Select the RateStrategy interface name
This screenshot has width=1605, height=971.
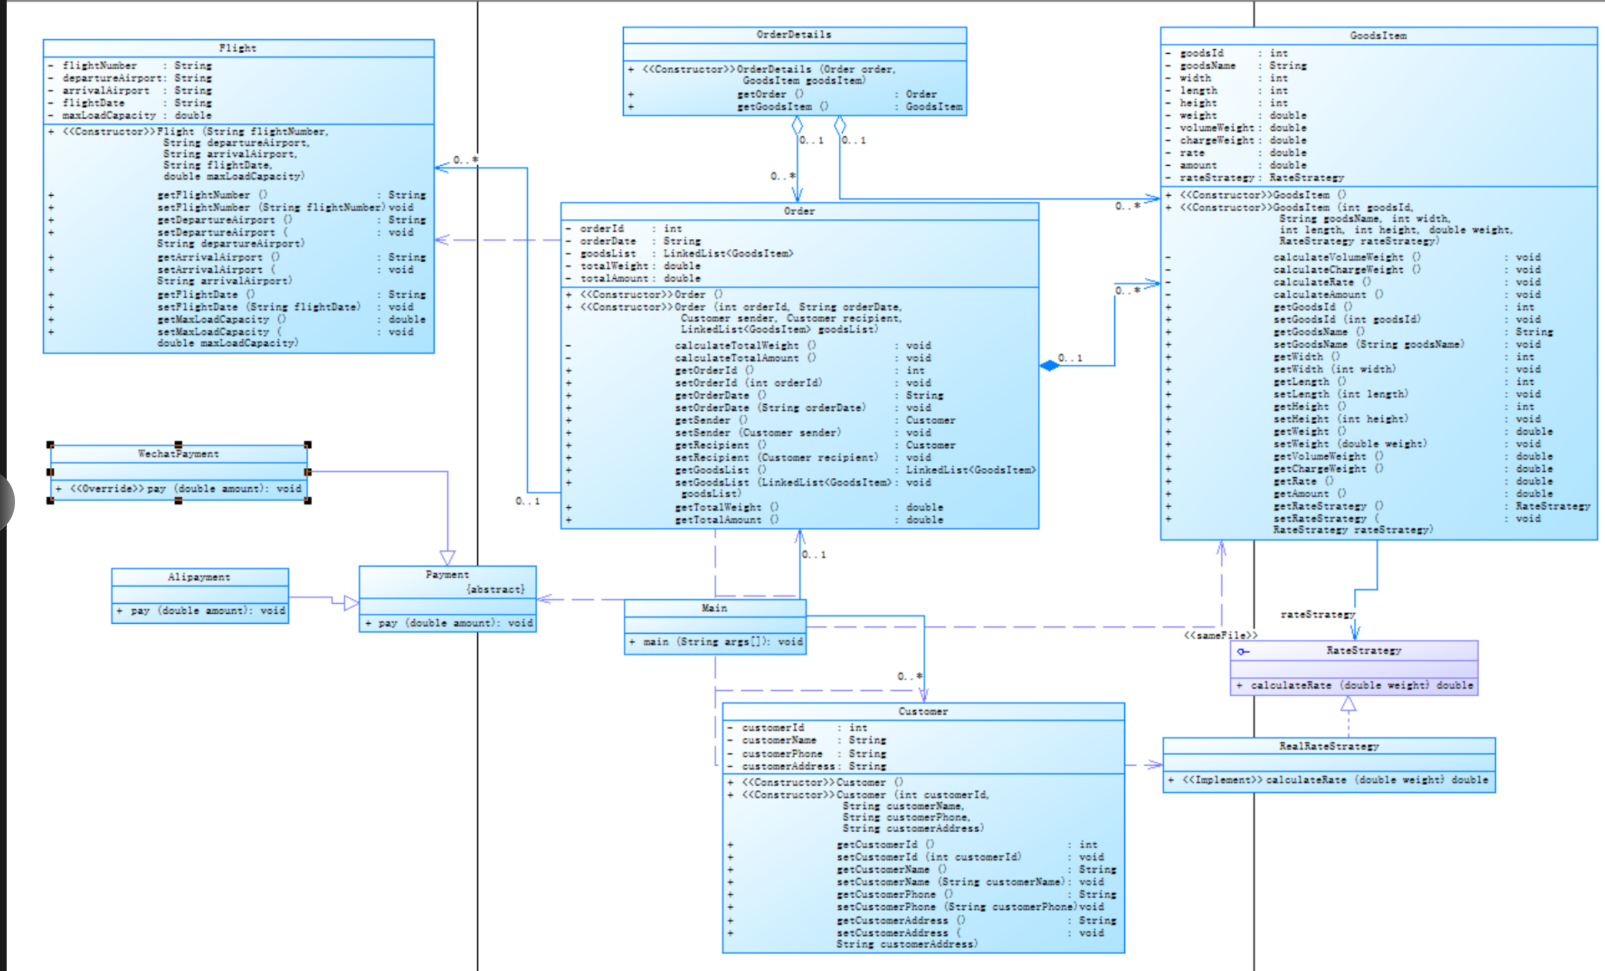coord(1364,651)
